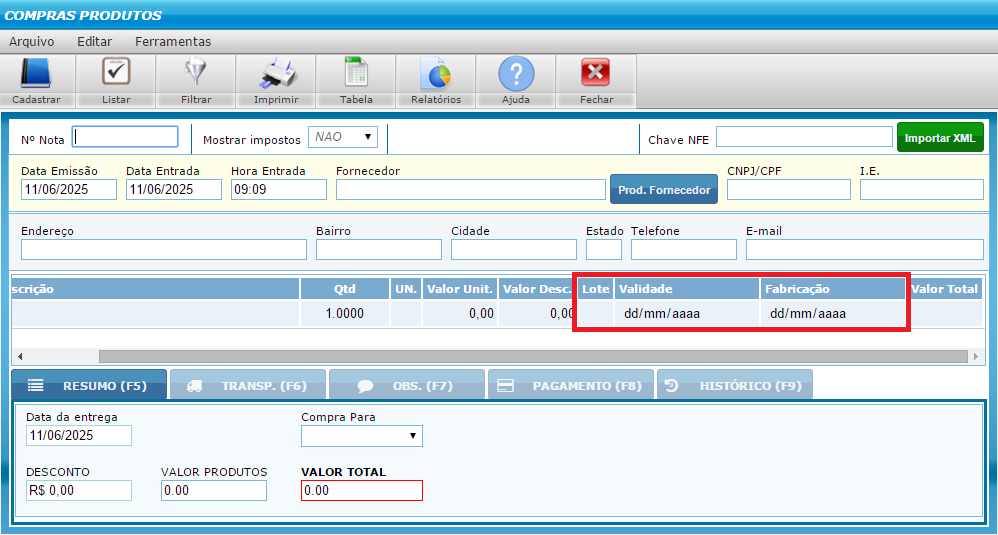Open the Relatórios chart icon
Screen dimensions: 998x535
436,74
